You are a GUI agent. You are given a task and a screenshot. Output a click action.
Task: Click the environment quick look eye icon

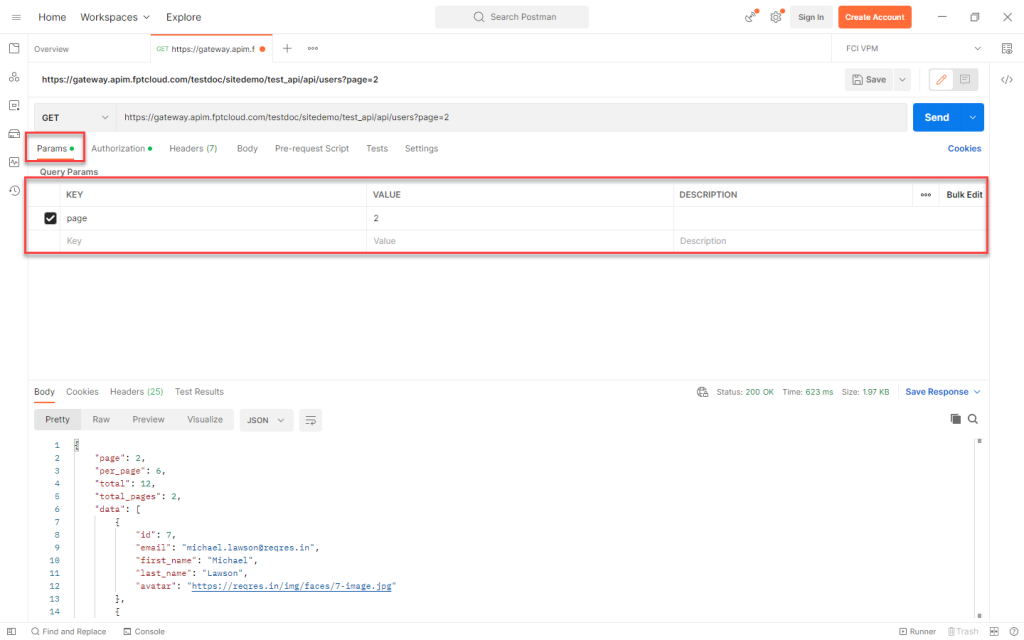(x=1007, y=47)
